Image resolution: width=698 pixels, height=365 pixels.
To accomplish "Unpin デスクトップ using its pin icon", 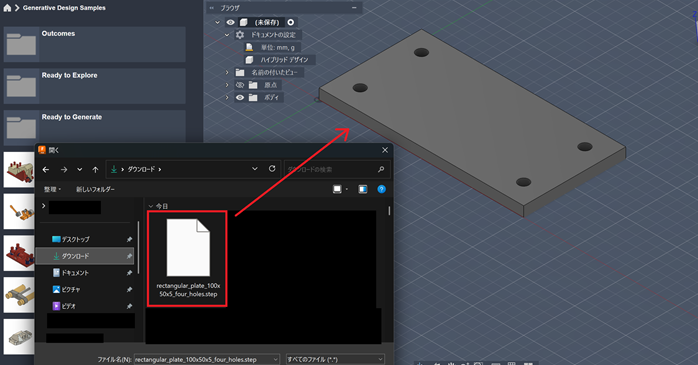I will tap(129, 239).
